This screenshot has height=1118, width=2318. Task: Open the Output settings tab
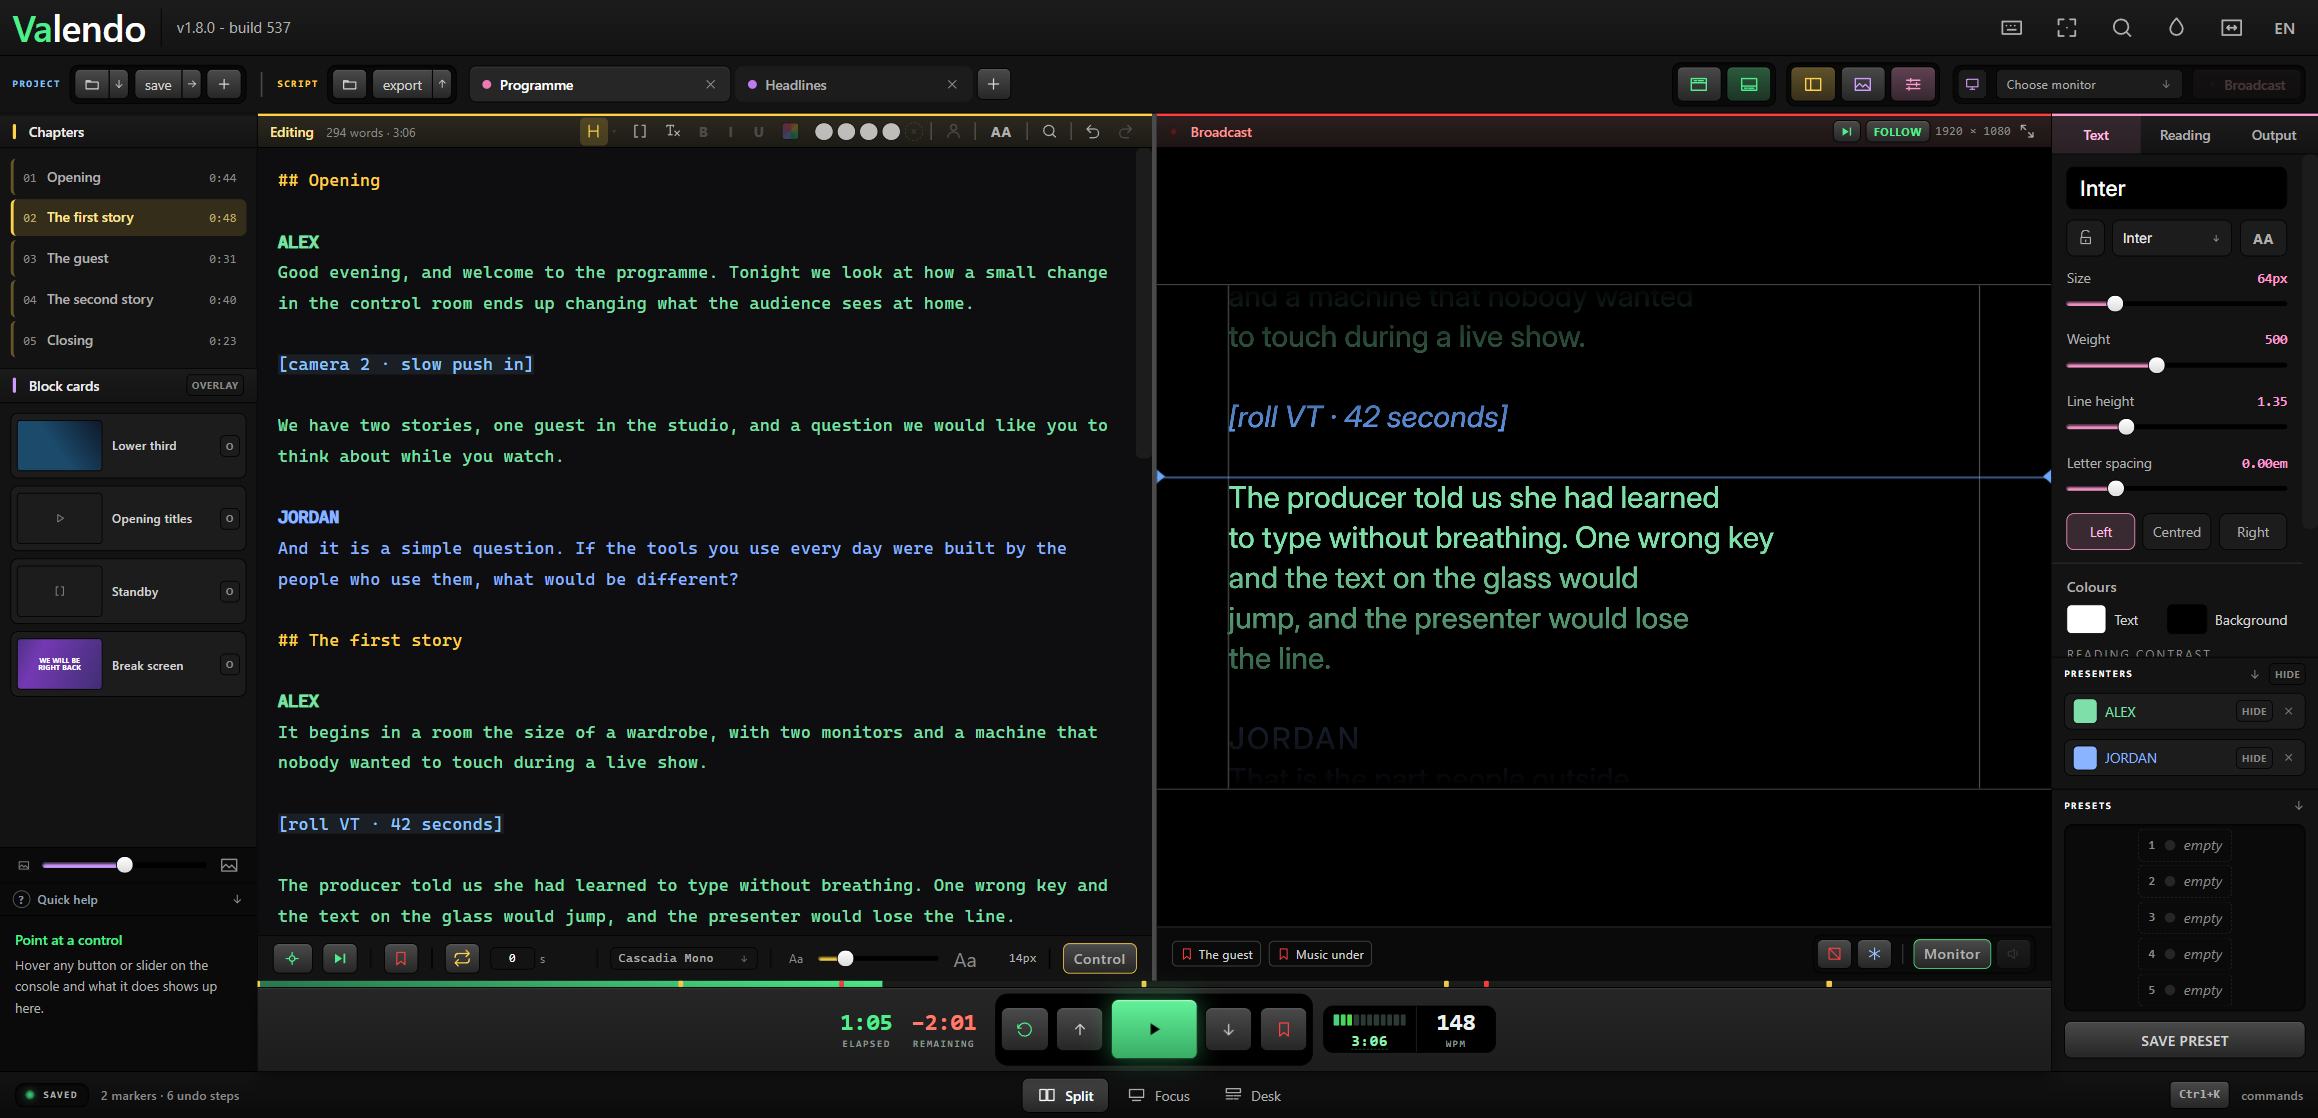click(x=2273, y=135)
